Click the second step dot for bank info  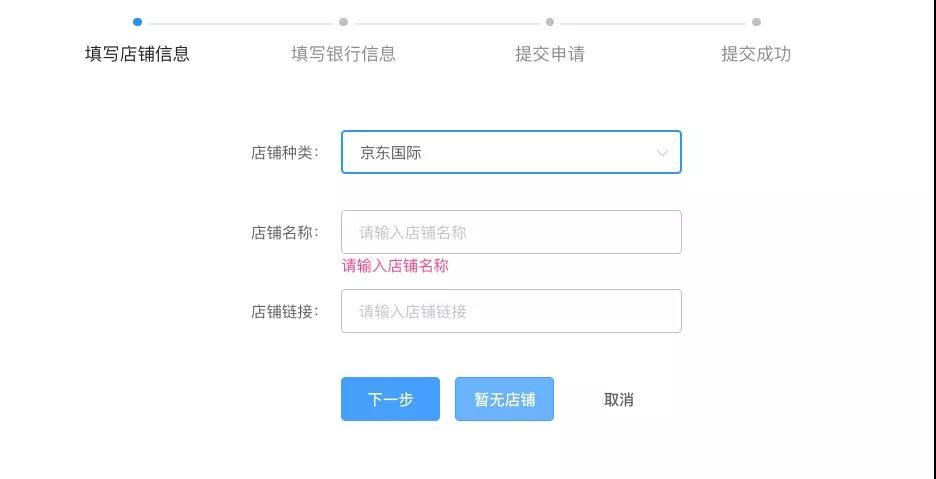343,22
